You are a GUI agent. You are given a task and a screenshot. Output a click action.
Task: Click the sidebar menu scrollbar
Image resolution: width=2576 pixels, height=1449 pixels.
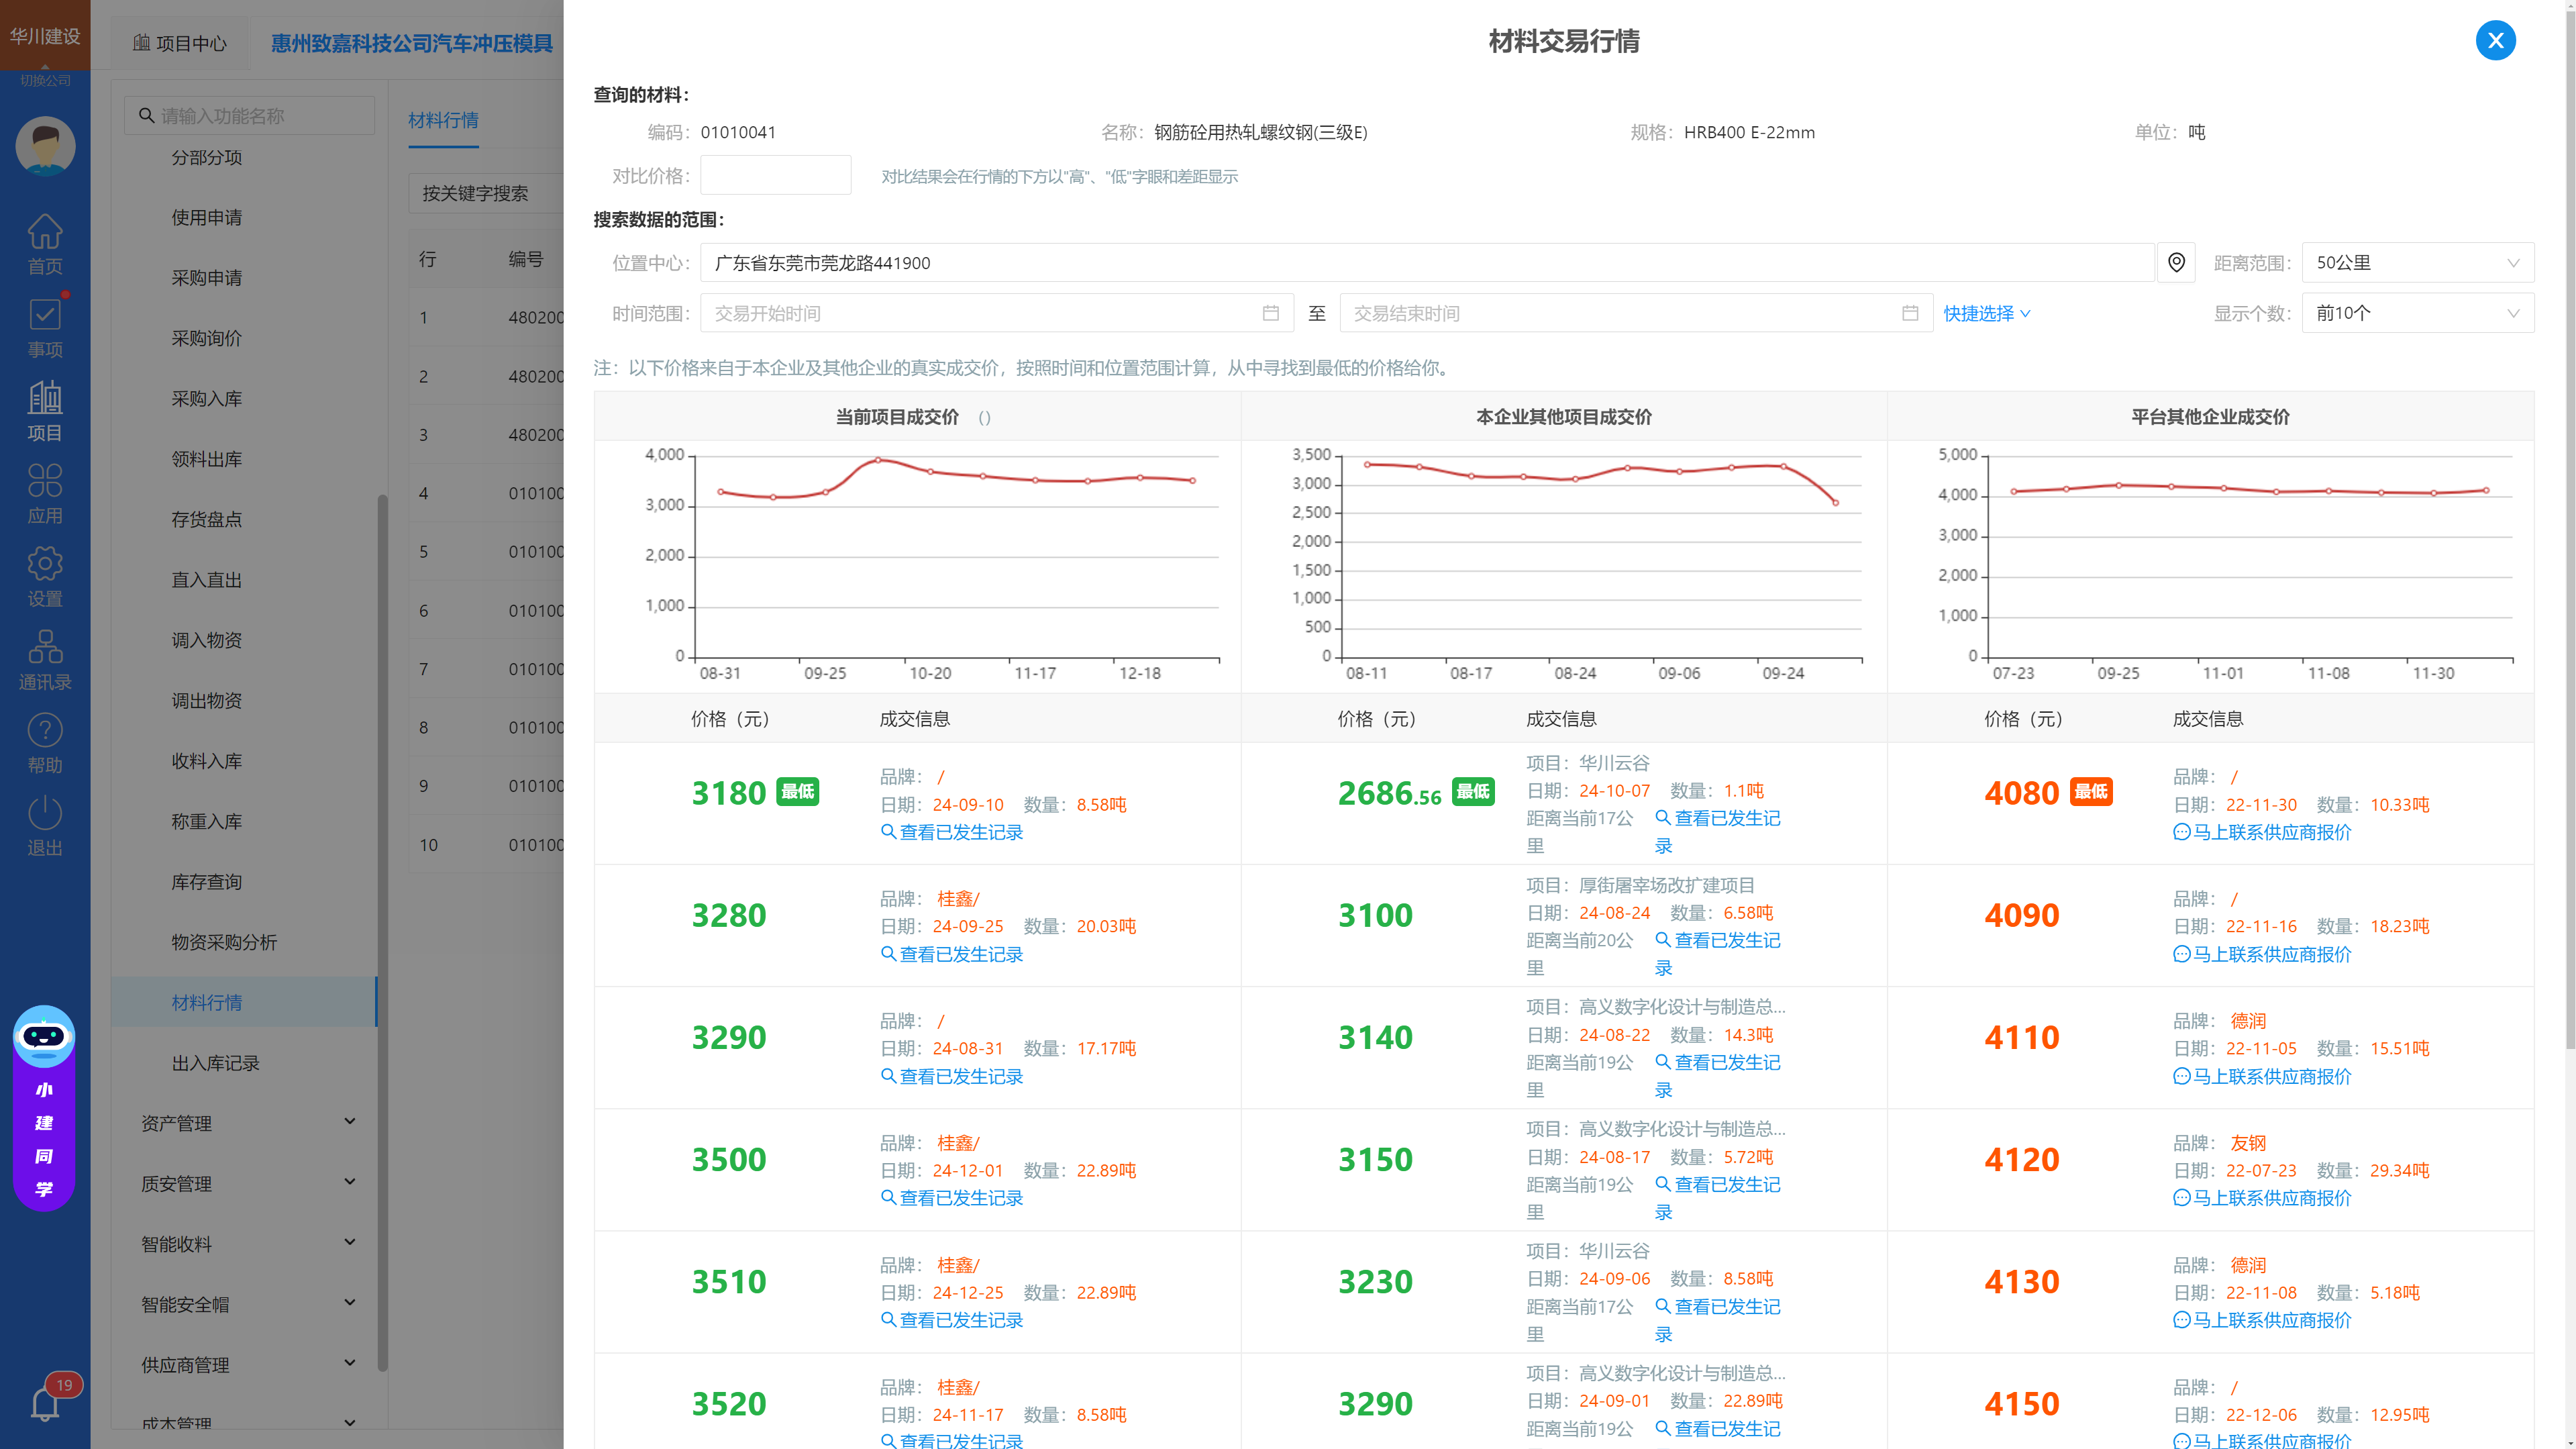point(382,932)
